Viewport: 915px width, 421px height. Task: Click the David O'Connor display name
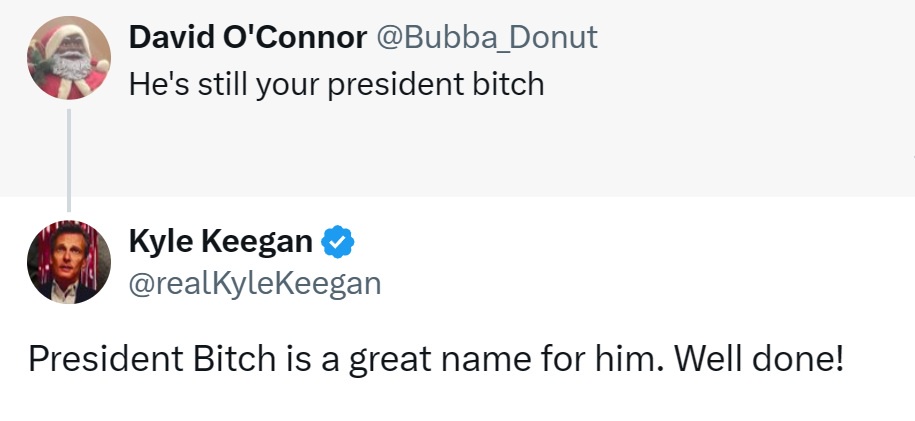247,37
